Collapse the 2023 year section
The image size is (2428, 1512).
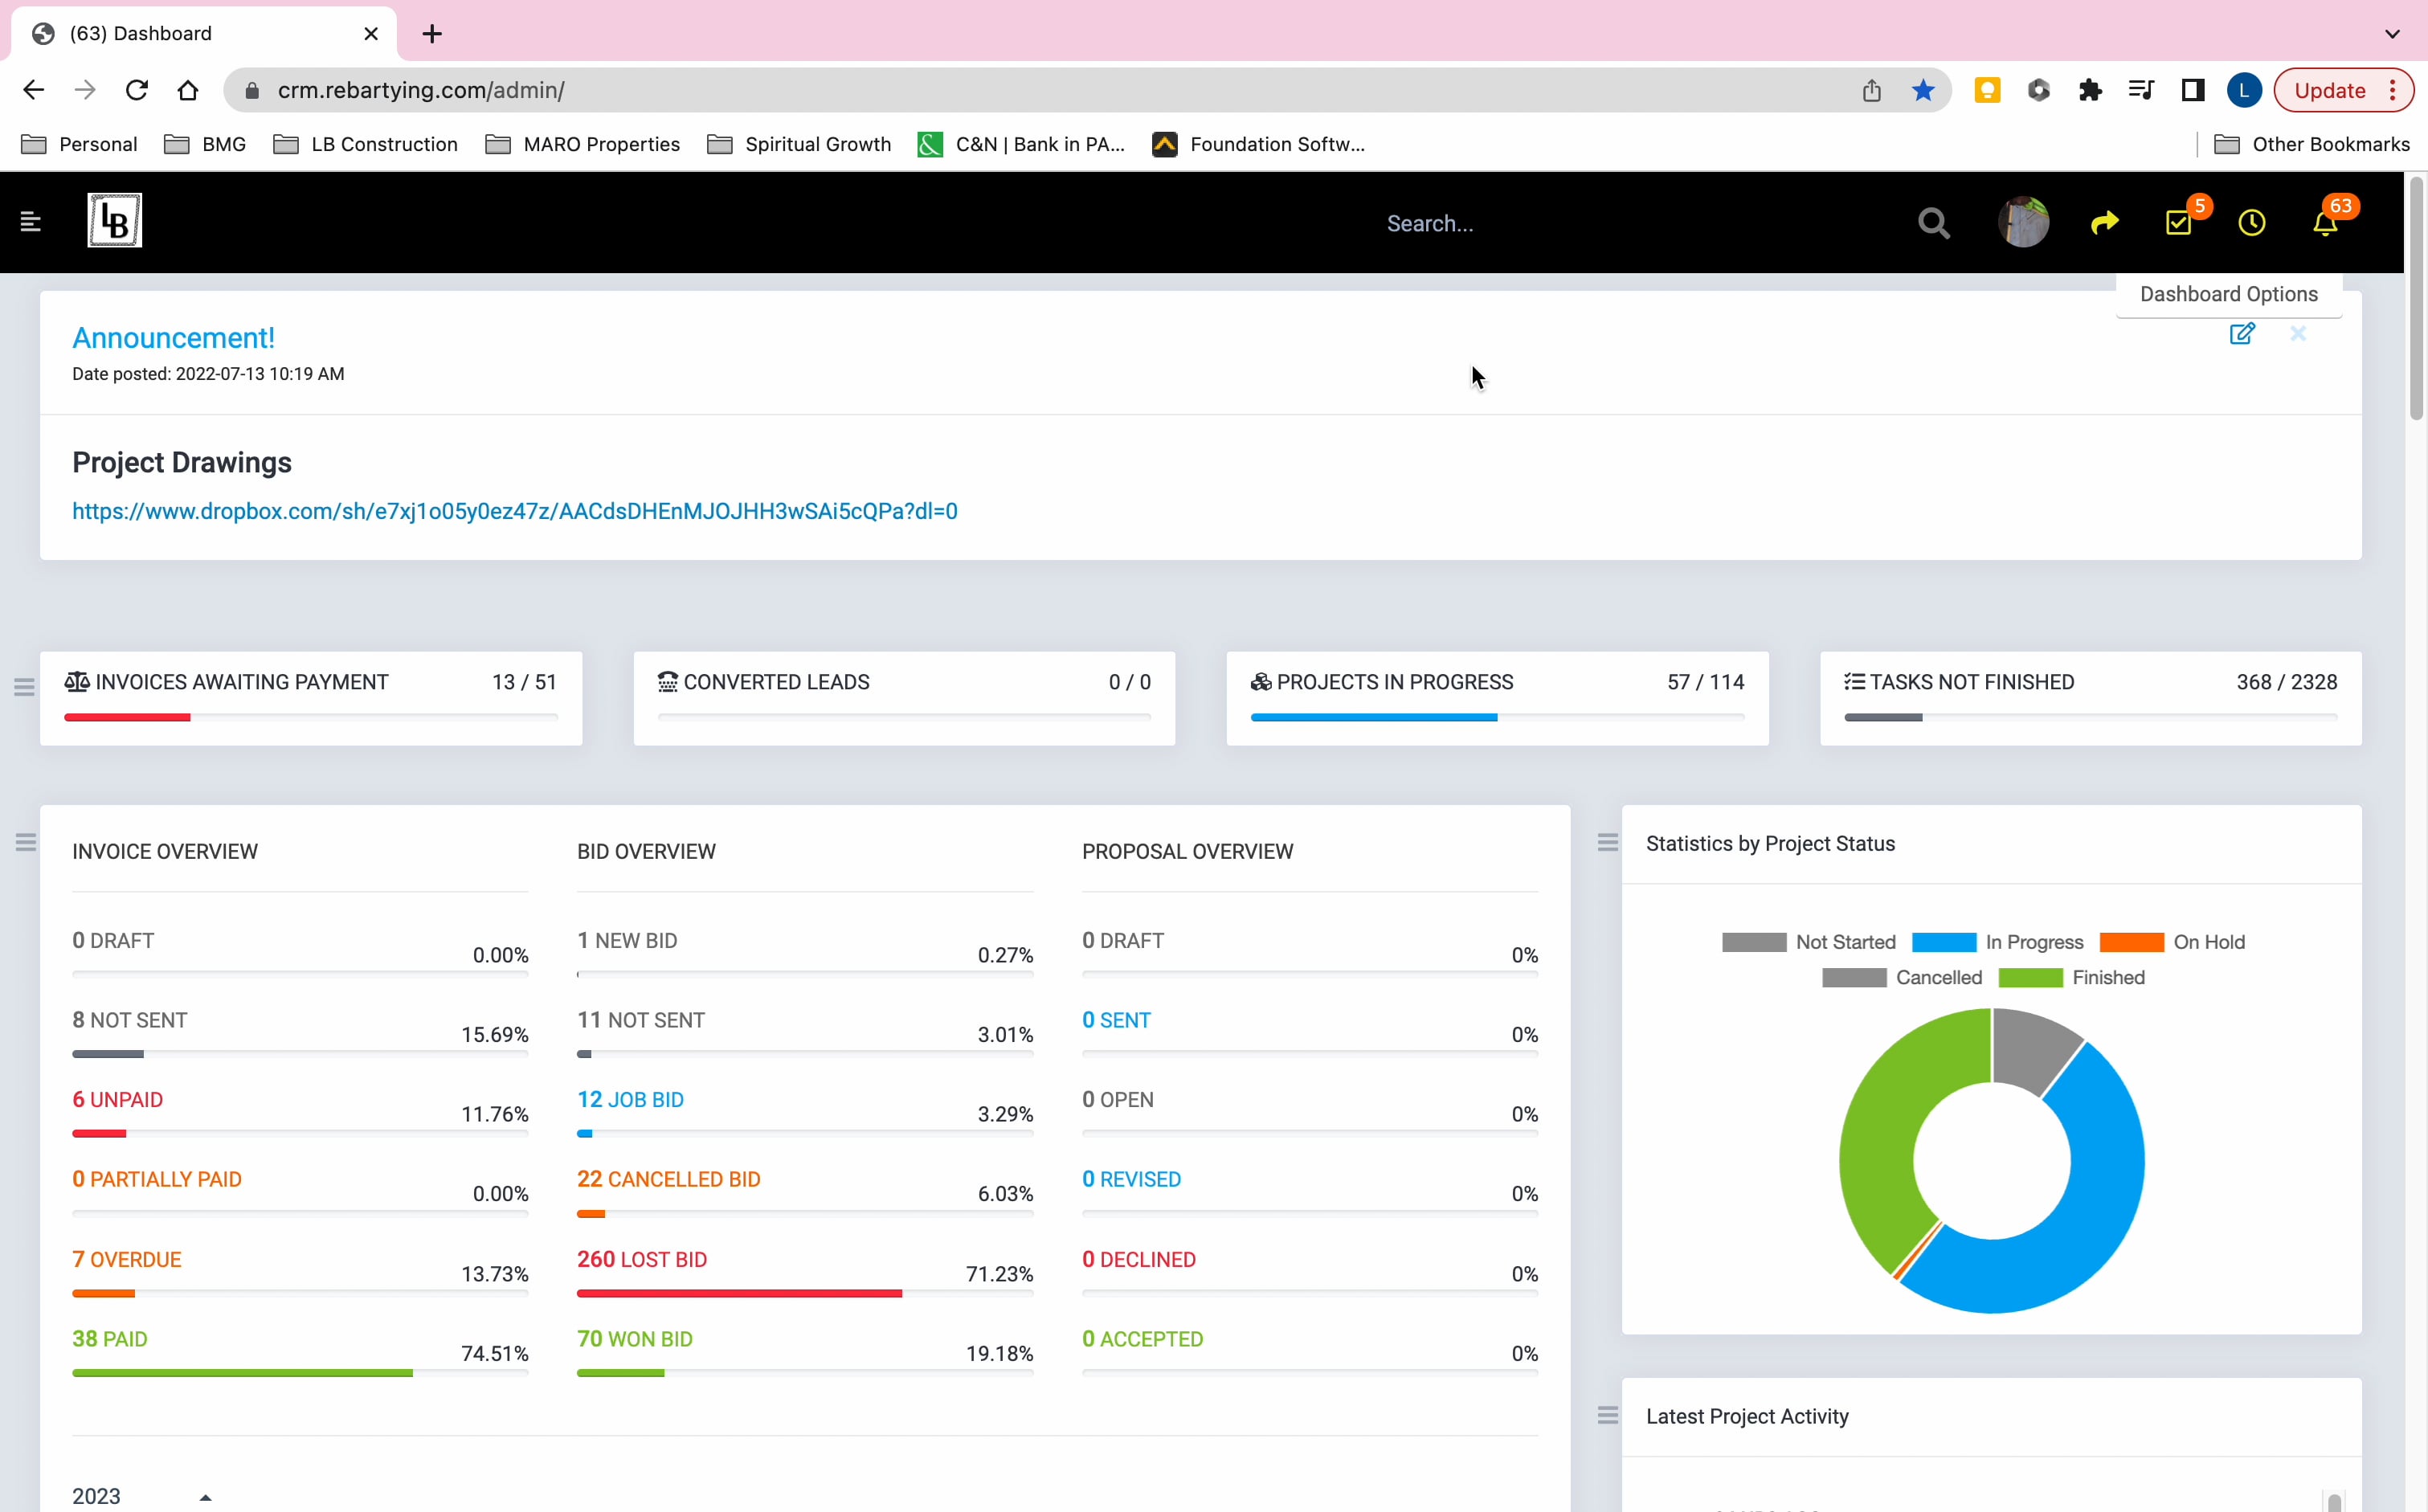pyautogui.click(x=206, y=1495)
